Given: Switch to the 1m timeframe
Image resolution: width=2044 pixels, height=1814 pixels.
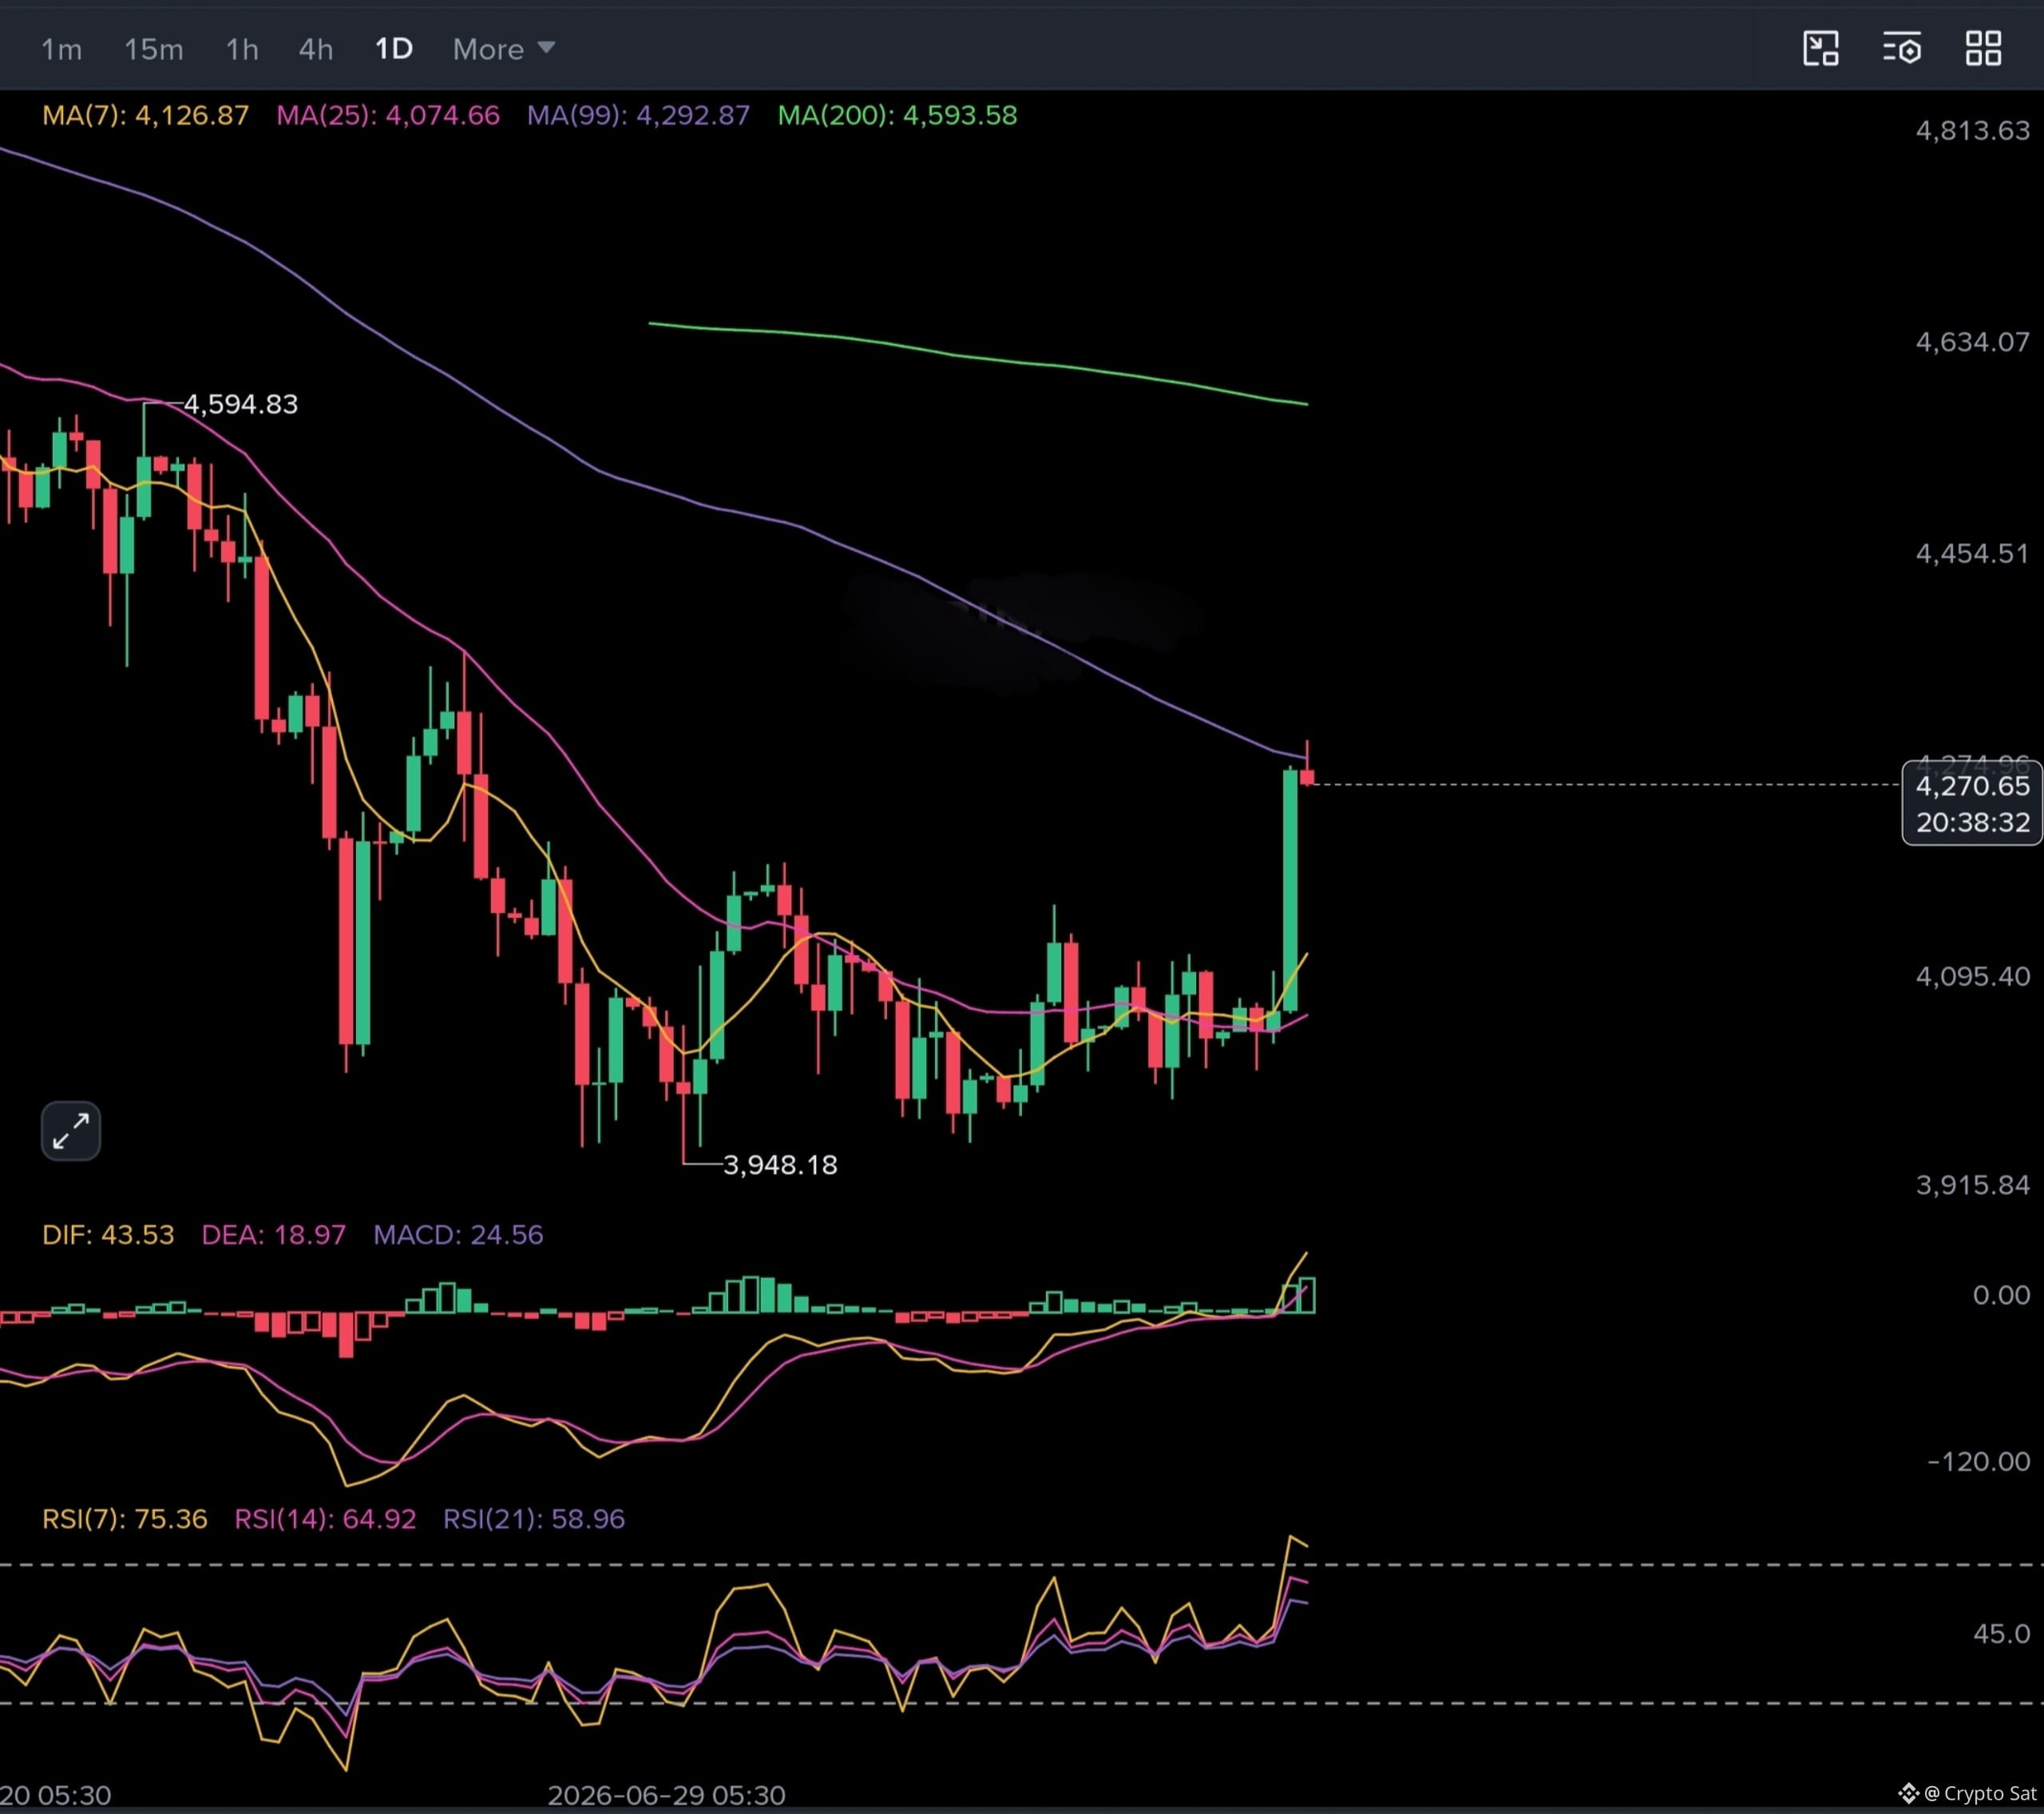Looking at the screenshot, I should click(x=61, y=49).
